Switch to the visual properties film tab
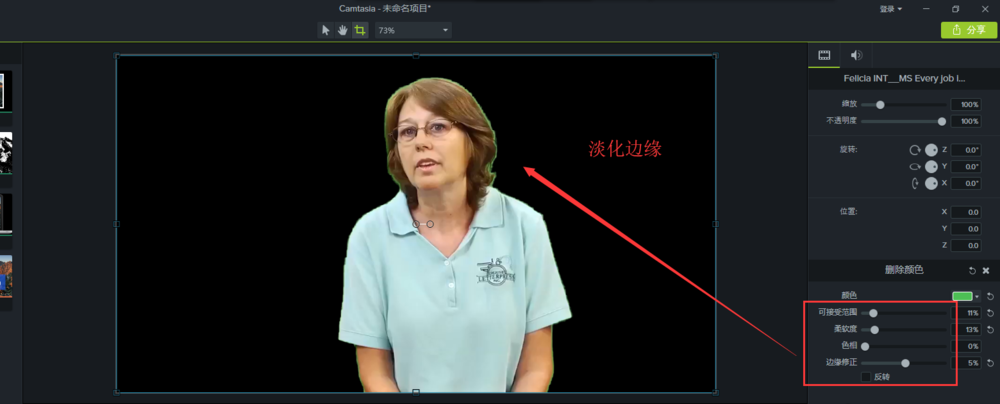 [x=824, y=56]
